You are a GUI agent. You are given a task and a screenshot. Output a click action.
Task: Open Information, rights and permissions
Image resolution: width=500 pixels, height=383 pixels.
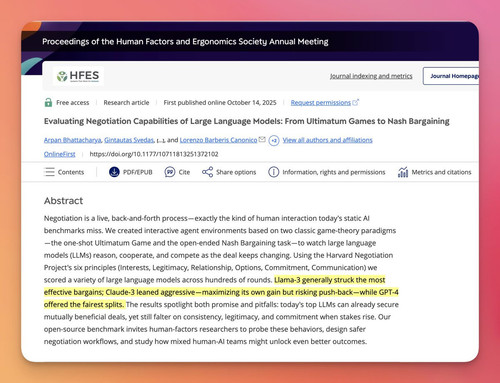[334, 172]
